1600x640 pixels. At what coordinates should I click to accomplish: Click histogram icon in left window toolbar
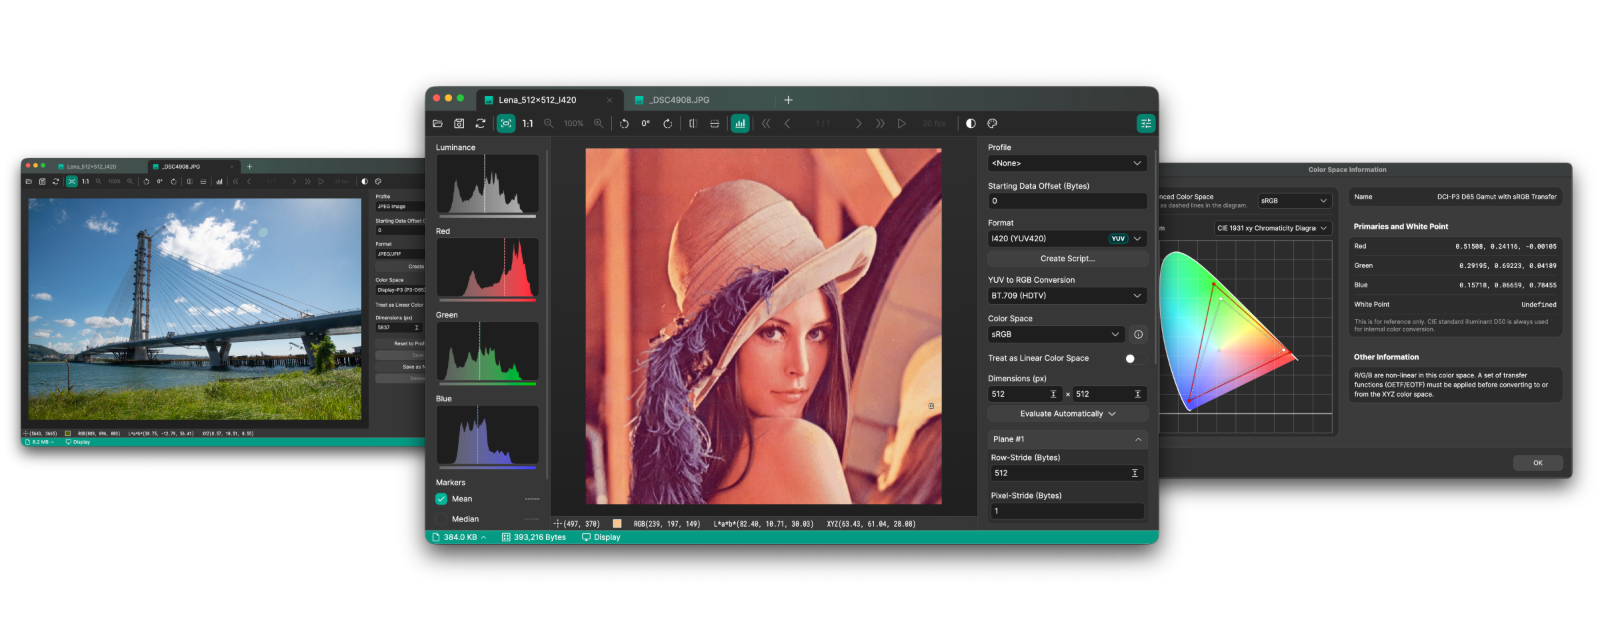tap(219, 182)
